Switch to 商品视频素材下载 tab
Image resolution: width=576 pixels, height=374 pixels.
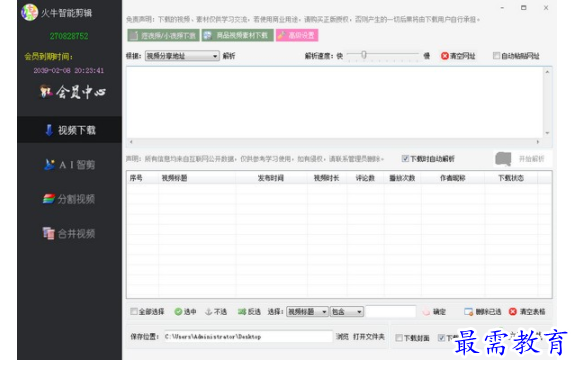[x=237, y=35]
